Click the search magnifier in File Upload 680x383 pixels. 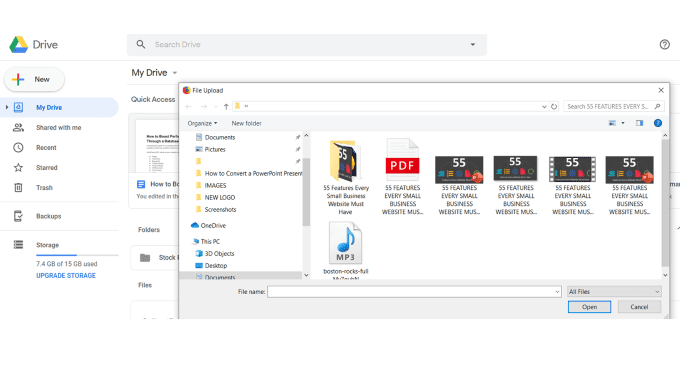click(x=657, y=106)
